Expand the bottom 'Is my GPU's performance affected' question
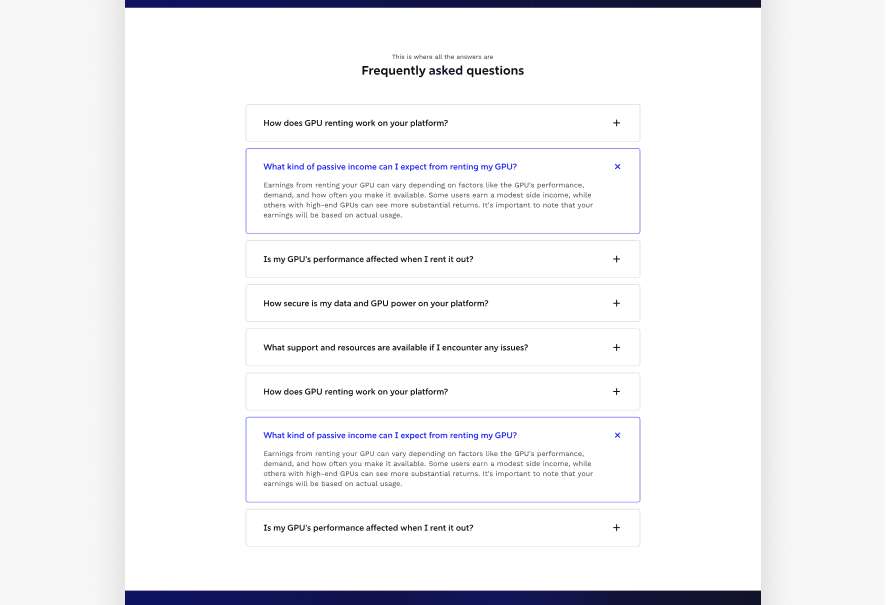886x605 pixels. pos(442,527)
